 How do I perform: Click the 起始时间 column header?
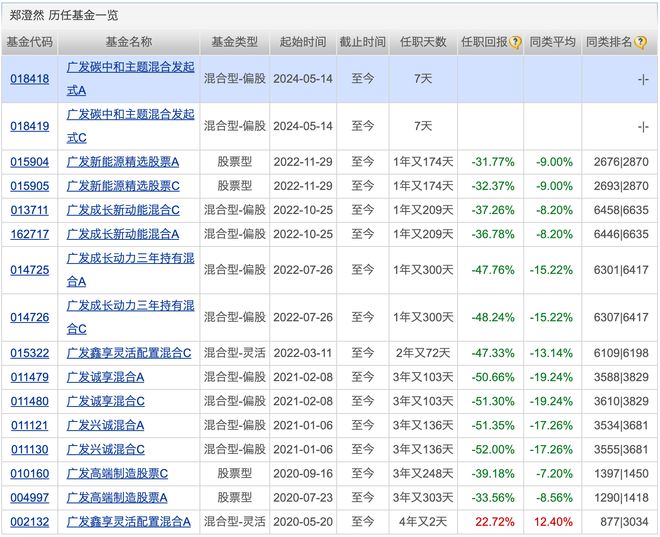pos(303,42)
